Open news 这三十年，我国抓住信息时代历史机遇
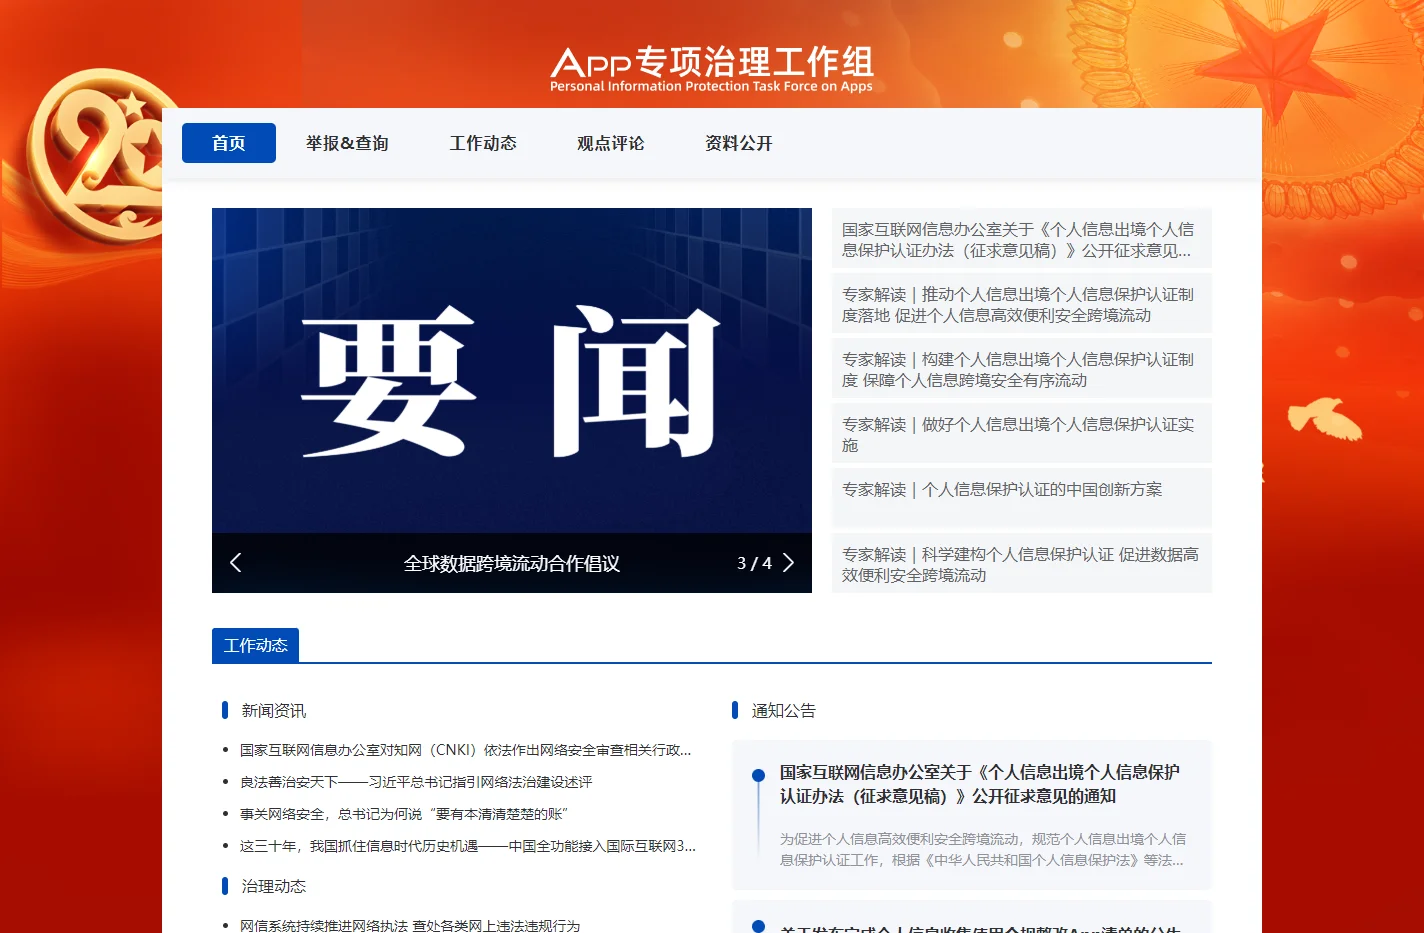The height and width of the screenshot is (933, 1424). (468, 846)
